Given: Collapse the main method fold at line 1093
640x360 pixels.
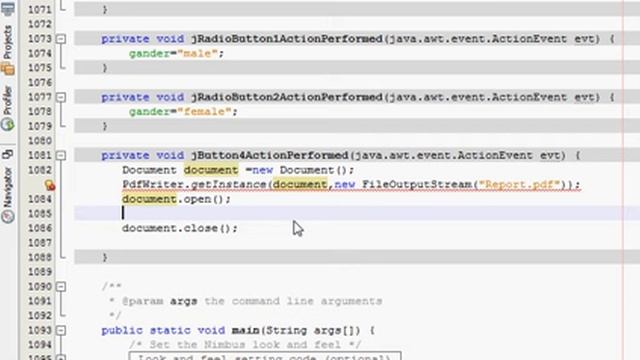Looking at the screenshot, I should (61, 330).
